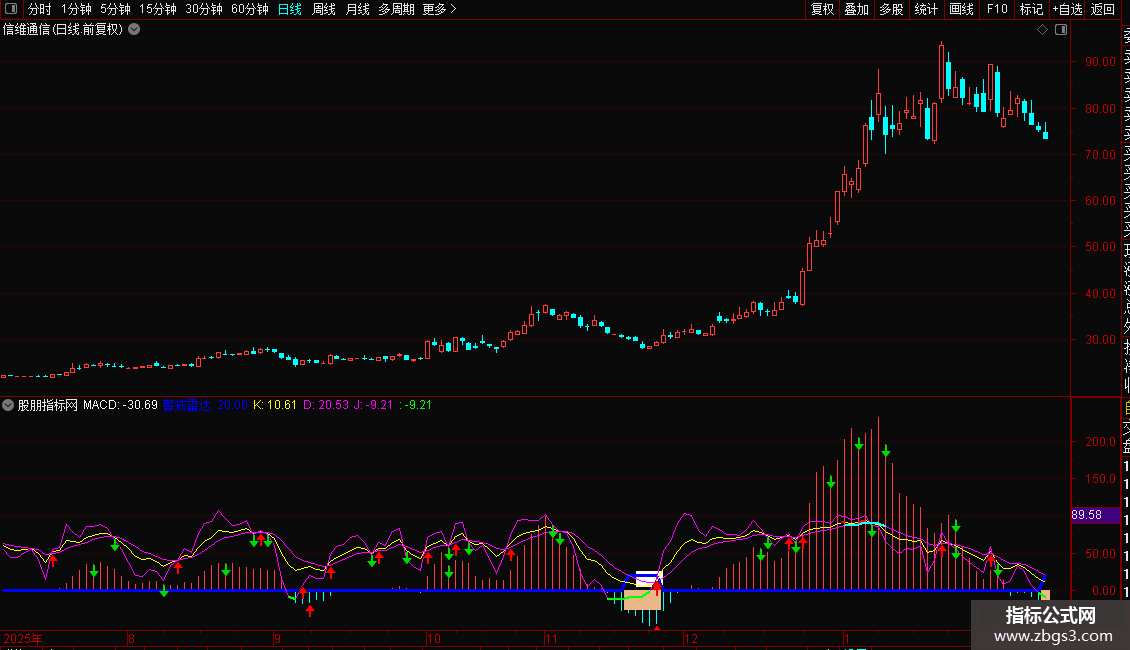The image size is (1130, 650).
Task: Switch to the 日线 daily chart period
Action: pyautogui.click(x=290, y=9)
